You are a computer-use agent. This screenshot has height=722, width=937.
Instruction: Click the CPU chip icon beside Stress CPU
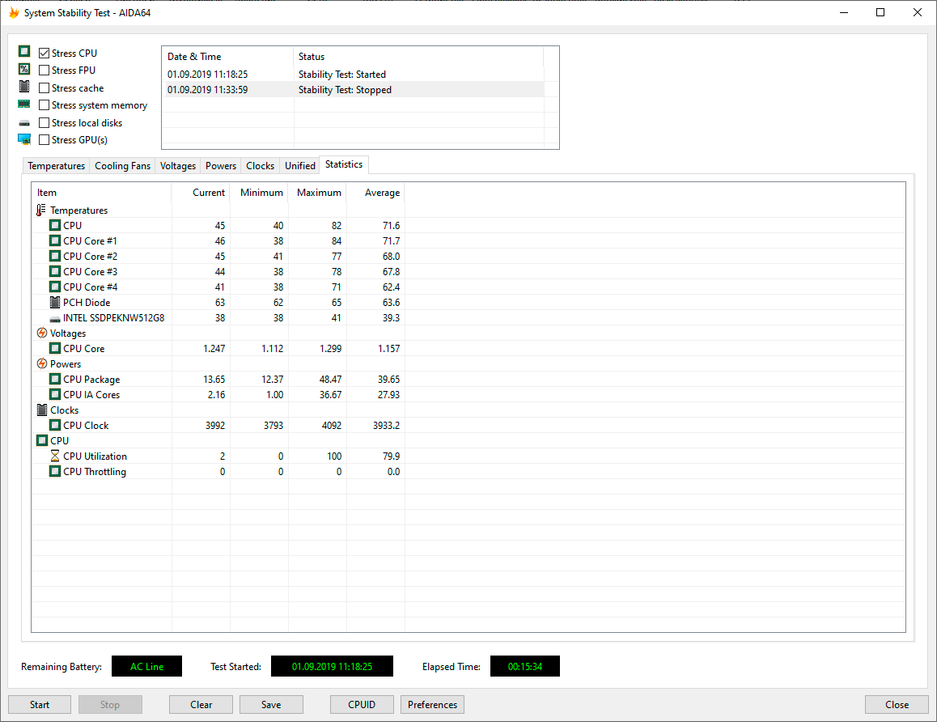coord(24,51)
